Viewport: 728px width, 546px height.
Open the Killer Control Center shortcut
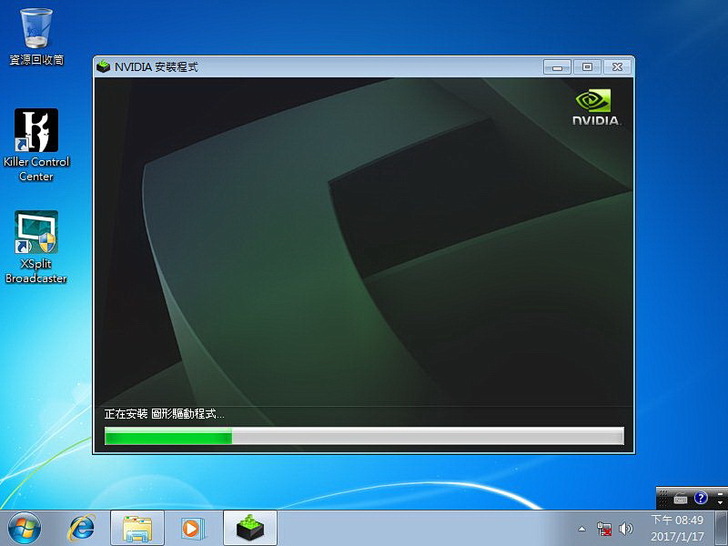(36, 145)
